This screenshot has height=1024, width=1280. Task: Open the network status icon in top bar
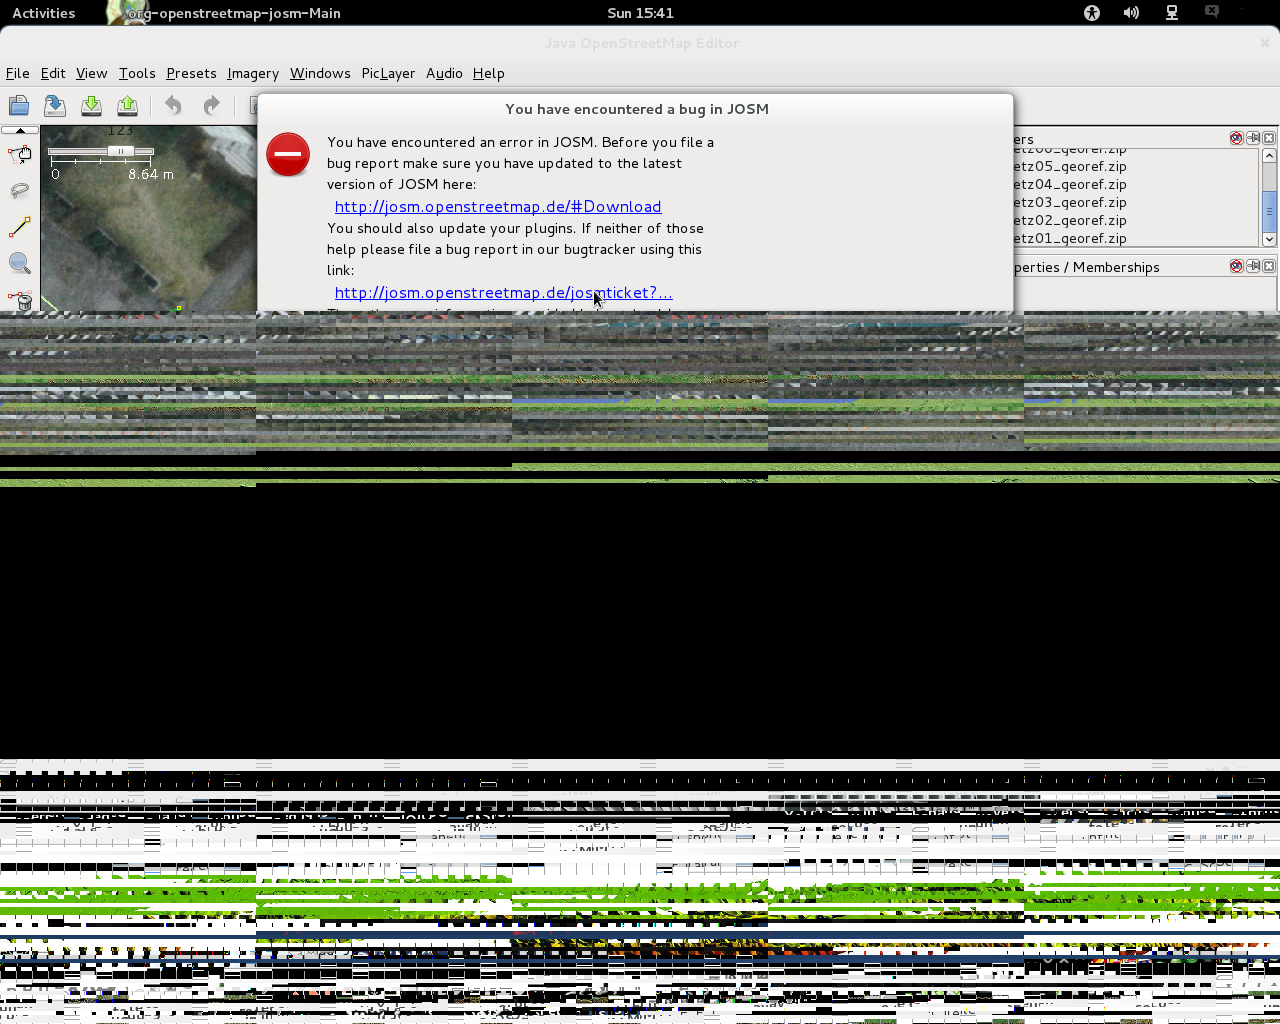1172,13
